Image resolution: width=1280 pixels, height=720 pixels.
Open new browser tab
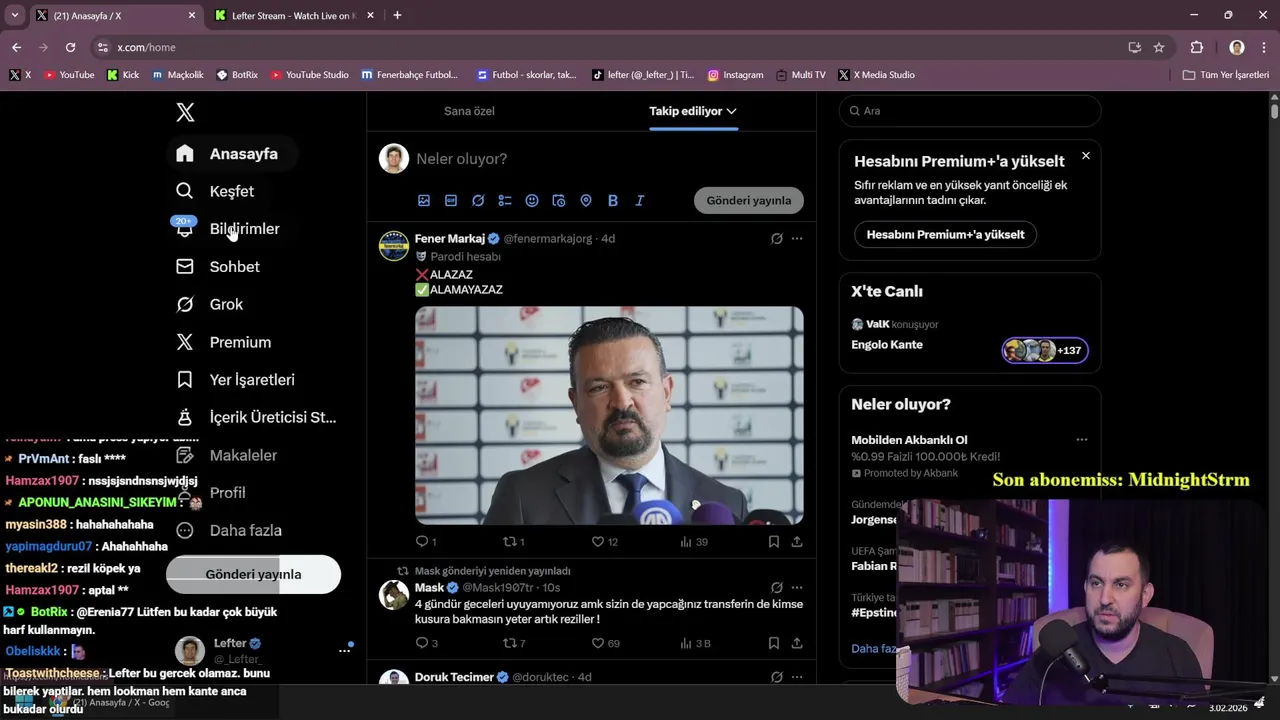(x=397, y=16)
